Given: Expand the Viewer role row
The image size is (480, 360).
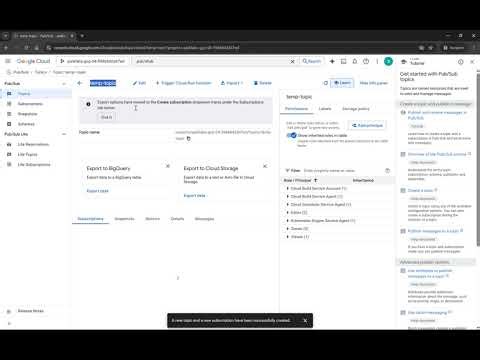Looking at the screenshot, I should click(x=287, y=237).
